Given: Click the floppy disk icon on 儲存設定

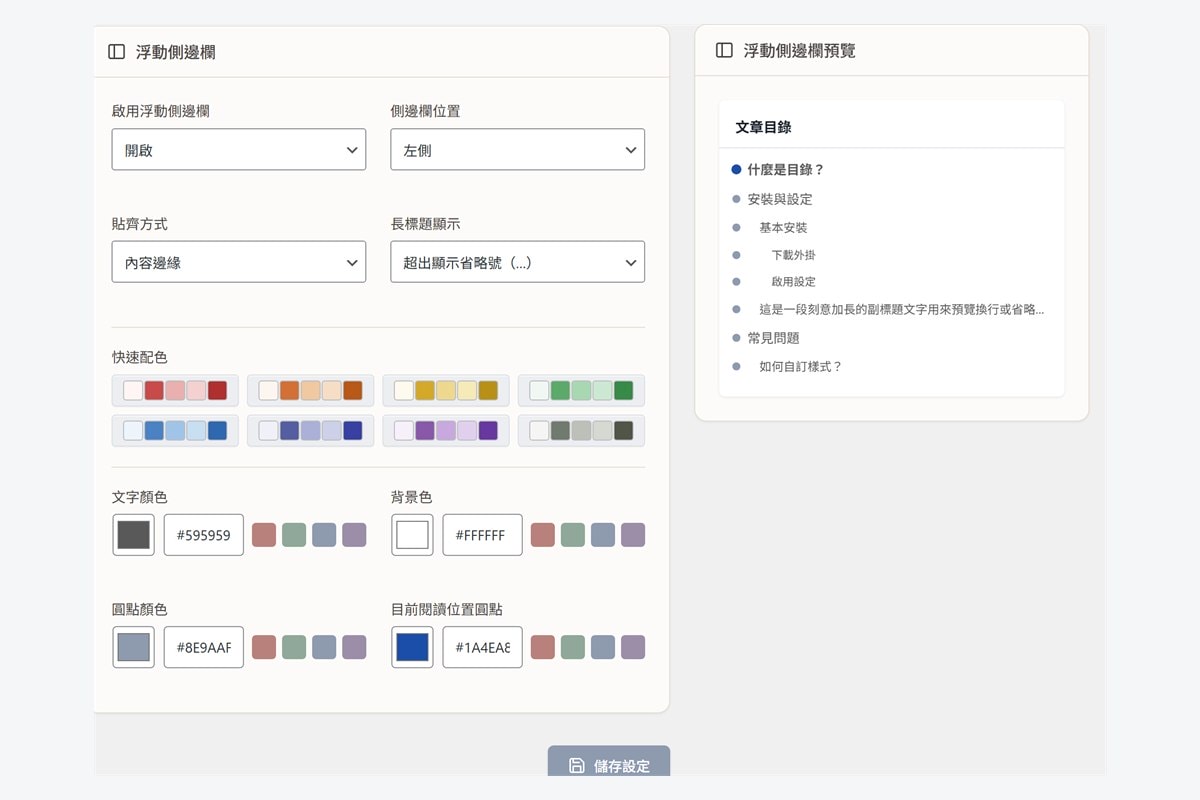Looking at the screenshot, I should 577,766.
